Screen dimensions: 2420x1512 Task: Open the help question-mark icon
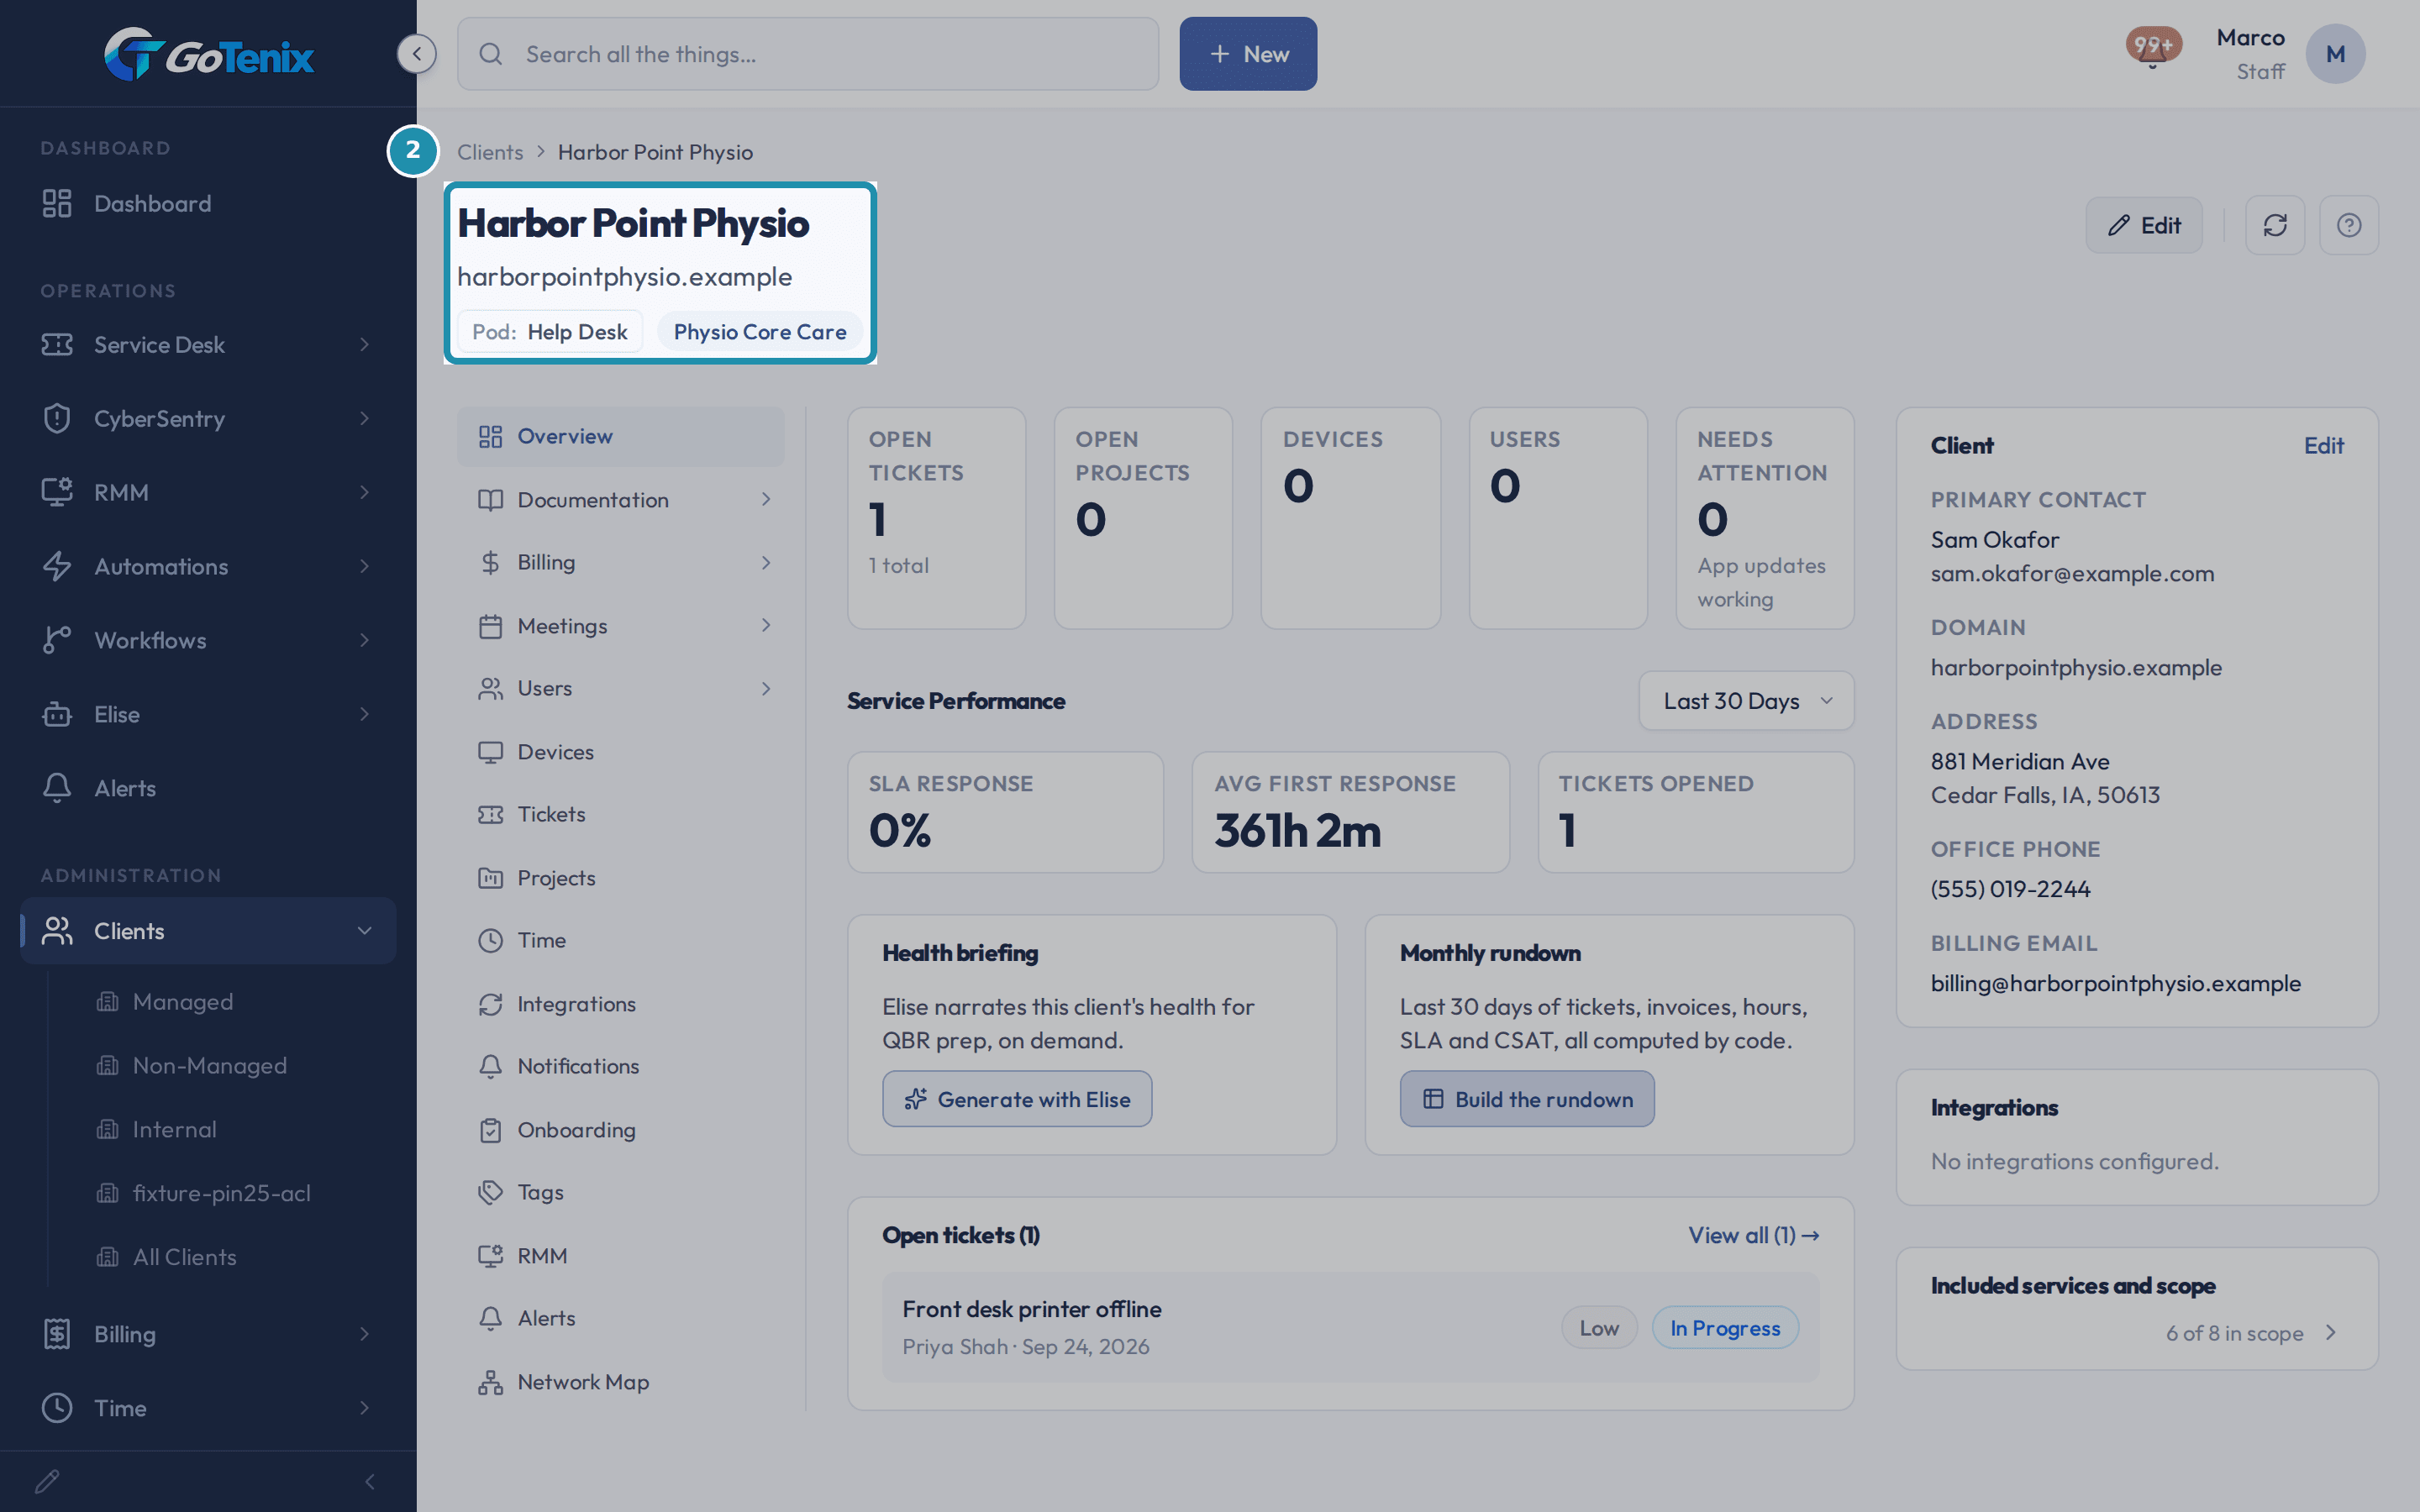(x=2349, y=225)
